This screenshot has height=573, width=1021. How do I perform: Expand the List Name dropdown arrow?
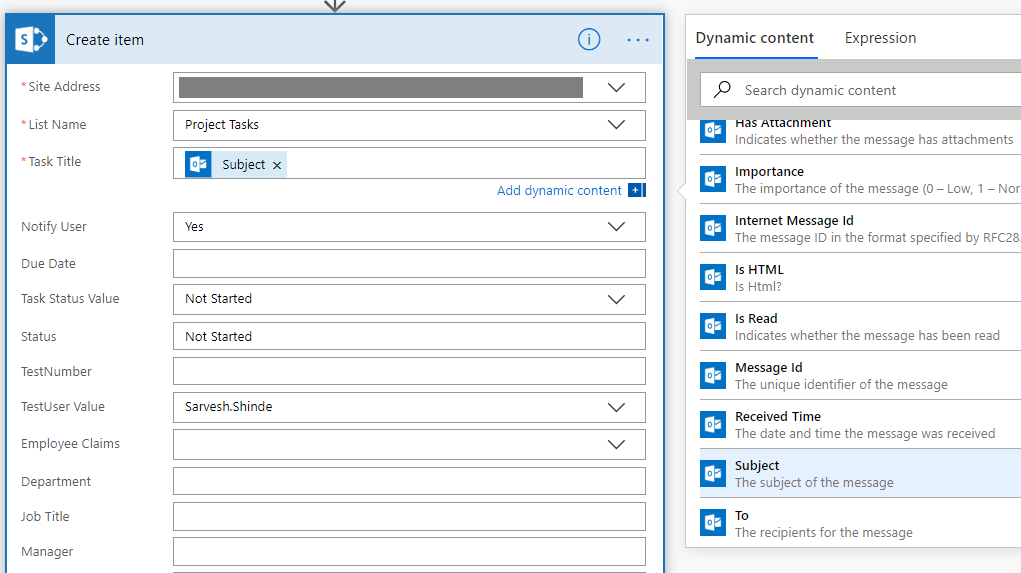pos(616,125)
